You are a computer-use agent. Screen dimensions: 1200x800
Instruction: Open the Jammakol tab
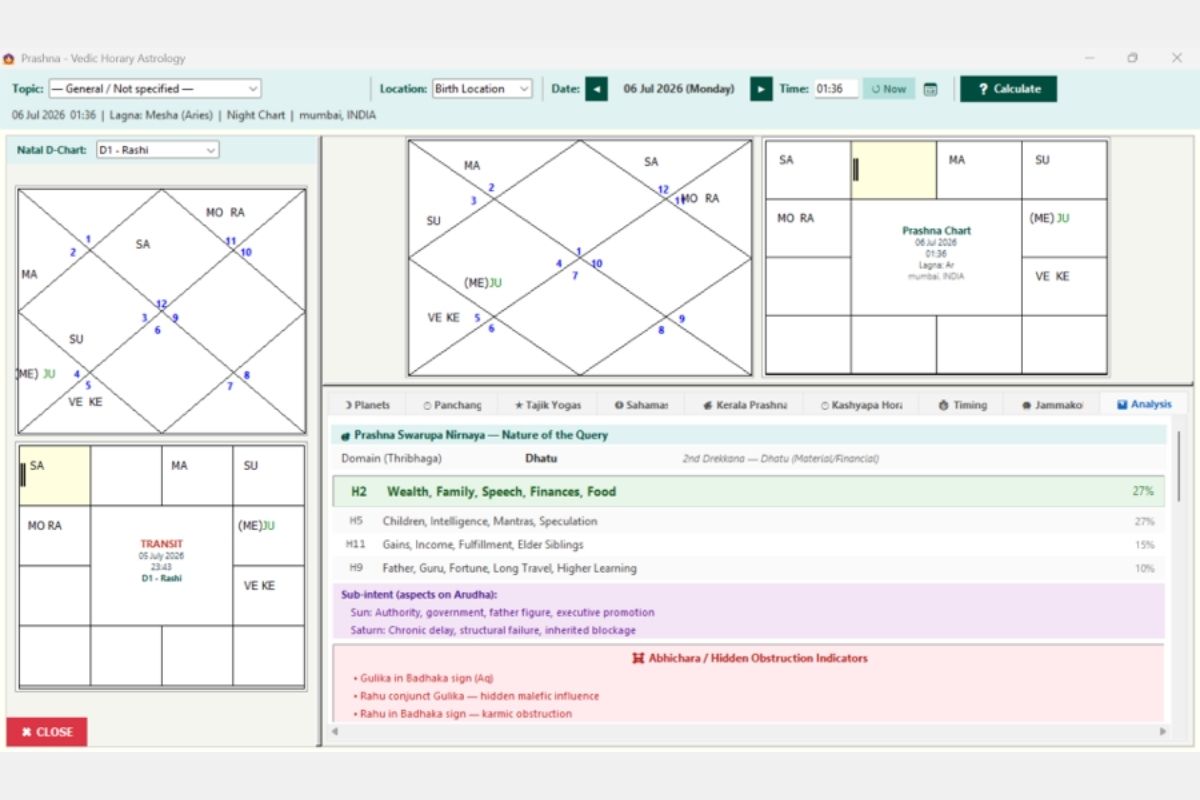tap(1053, 405)
